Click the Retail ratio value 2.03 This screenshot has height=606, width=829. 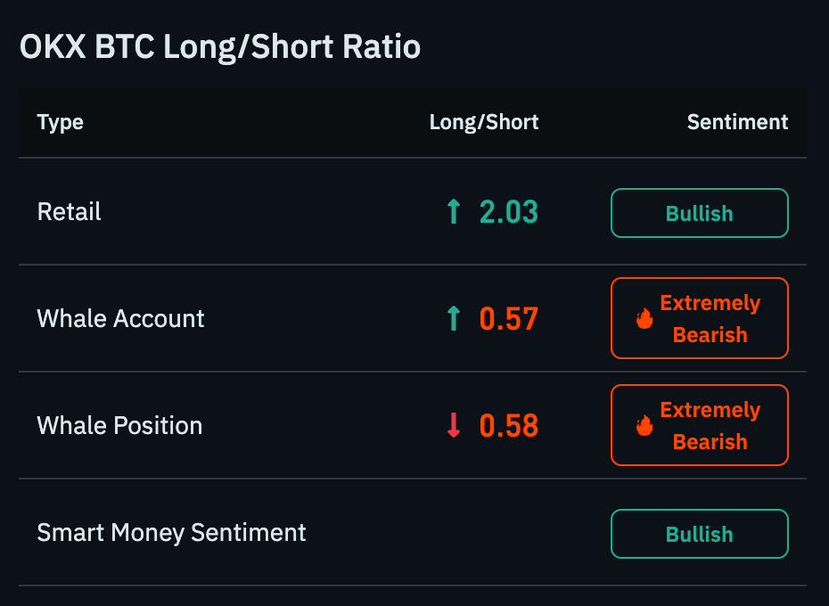[x=509, y=212]
